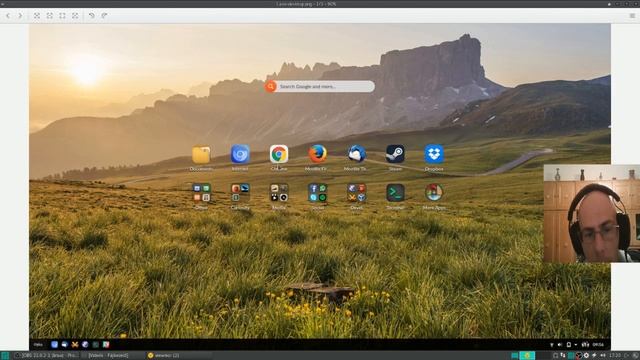
Task: Go to next image in viewer toolbar
Action: point(20,16)
